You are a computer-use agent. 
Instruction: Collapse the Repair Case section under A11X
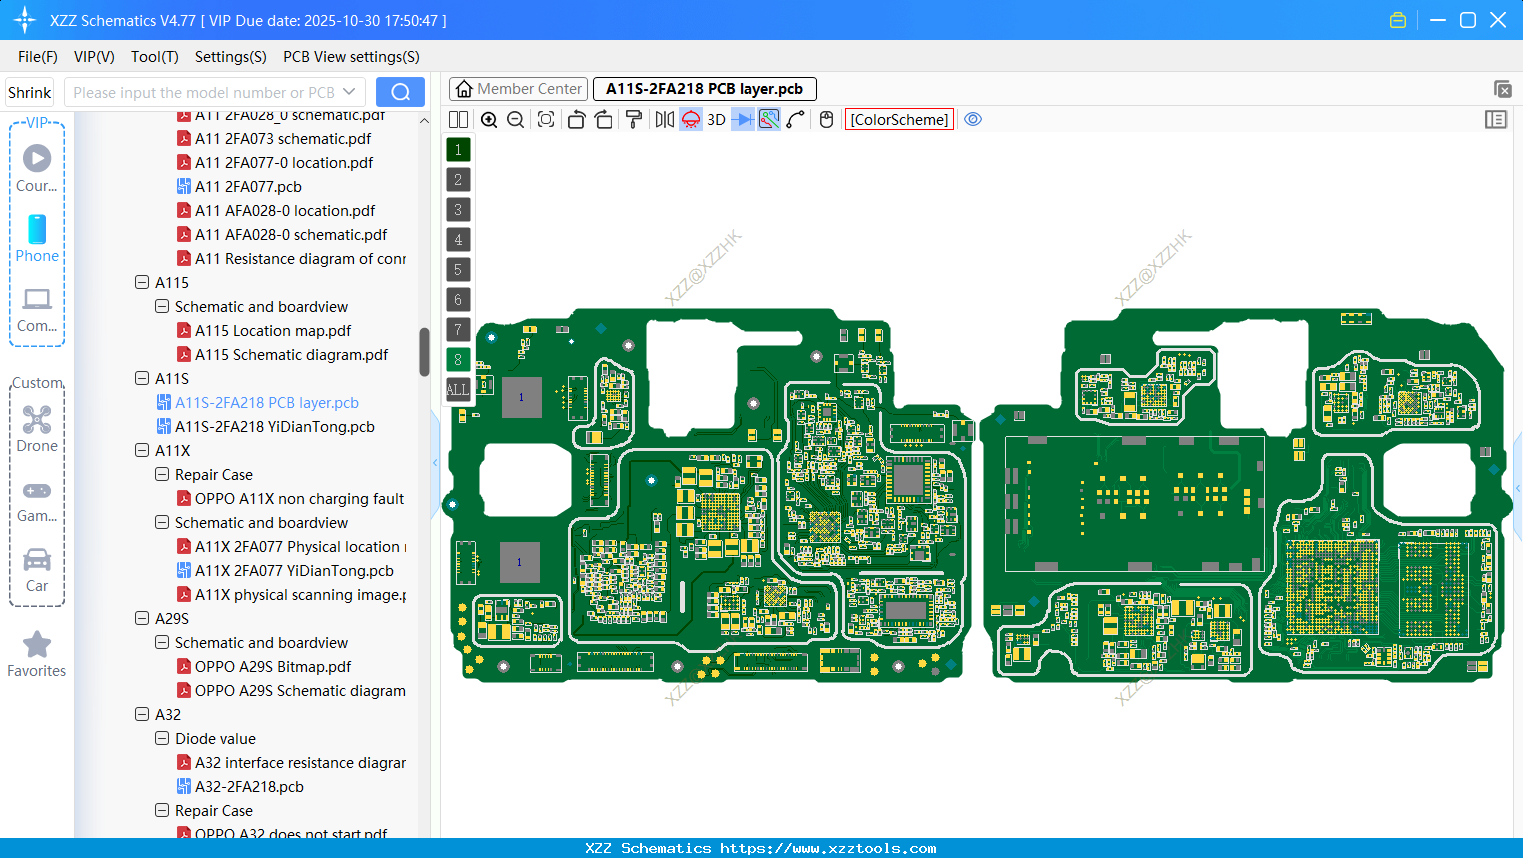coord(161,474)
